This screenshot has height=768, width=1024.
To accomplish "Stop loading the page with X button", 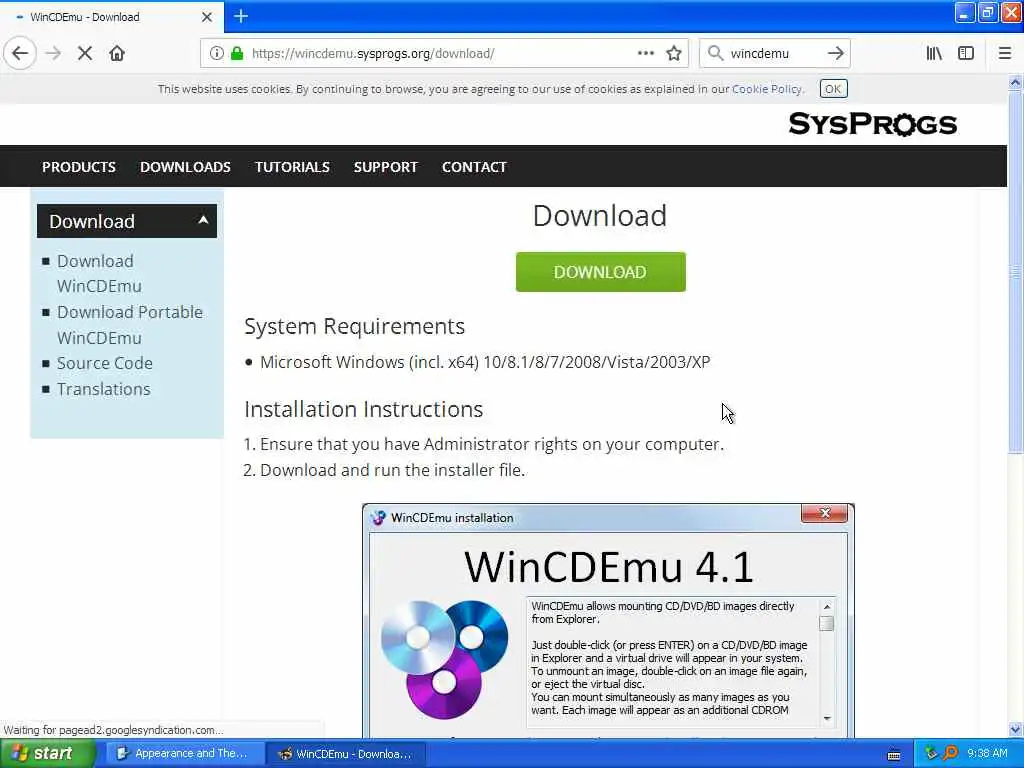I will click(x=85, y=53).
